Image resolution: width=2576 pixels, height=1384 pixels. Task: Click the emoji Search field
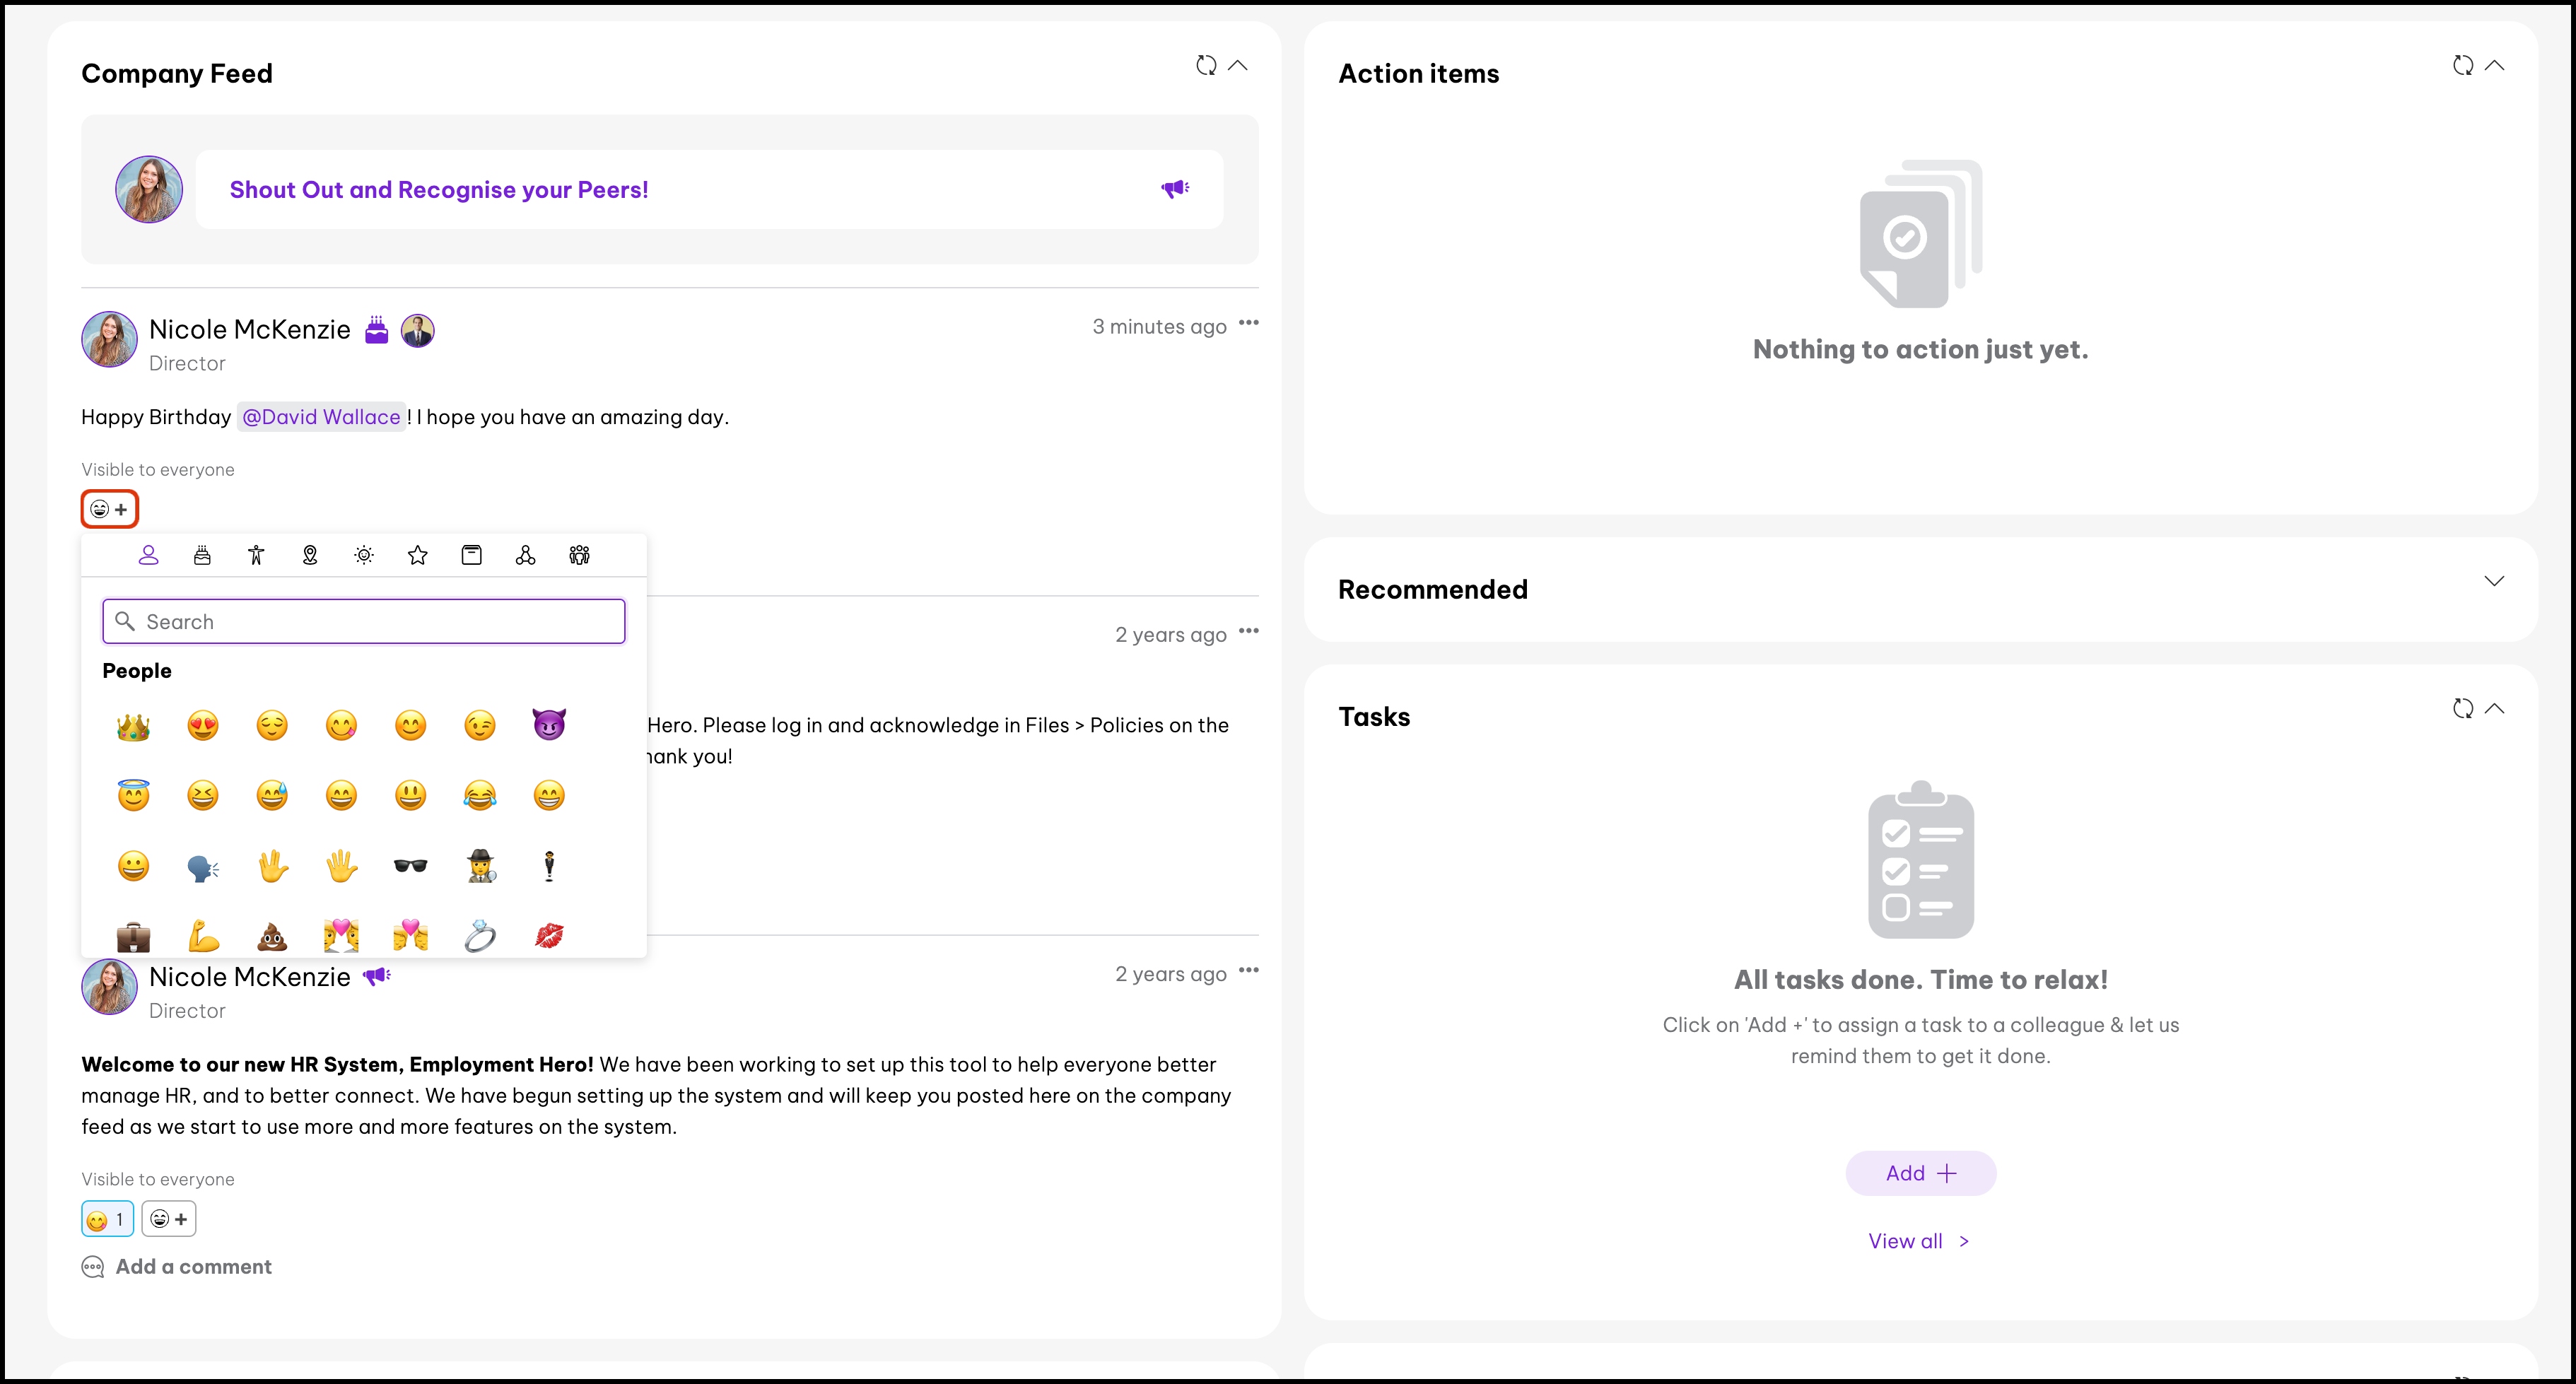(x=364, y=622)
